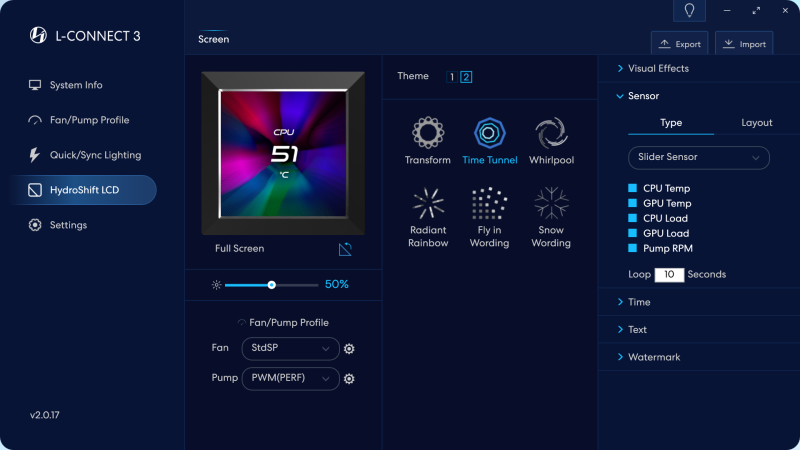The image size is (800, 450).
Task: Click the LCD screen preview thumbnail
Action: [283, 153]
